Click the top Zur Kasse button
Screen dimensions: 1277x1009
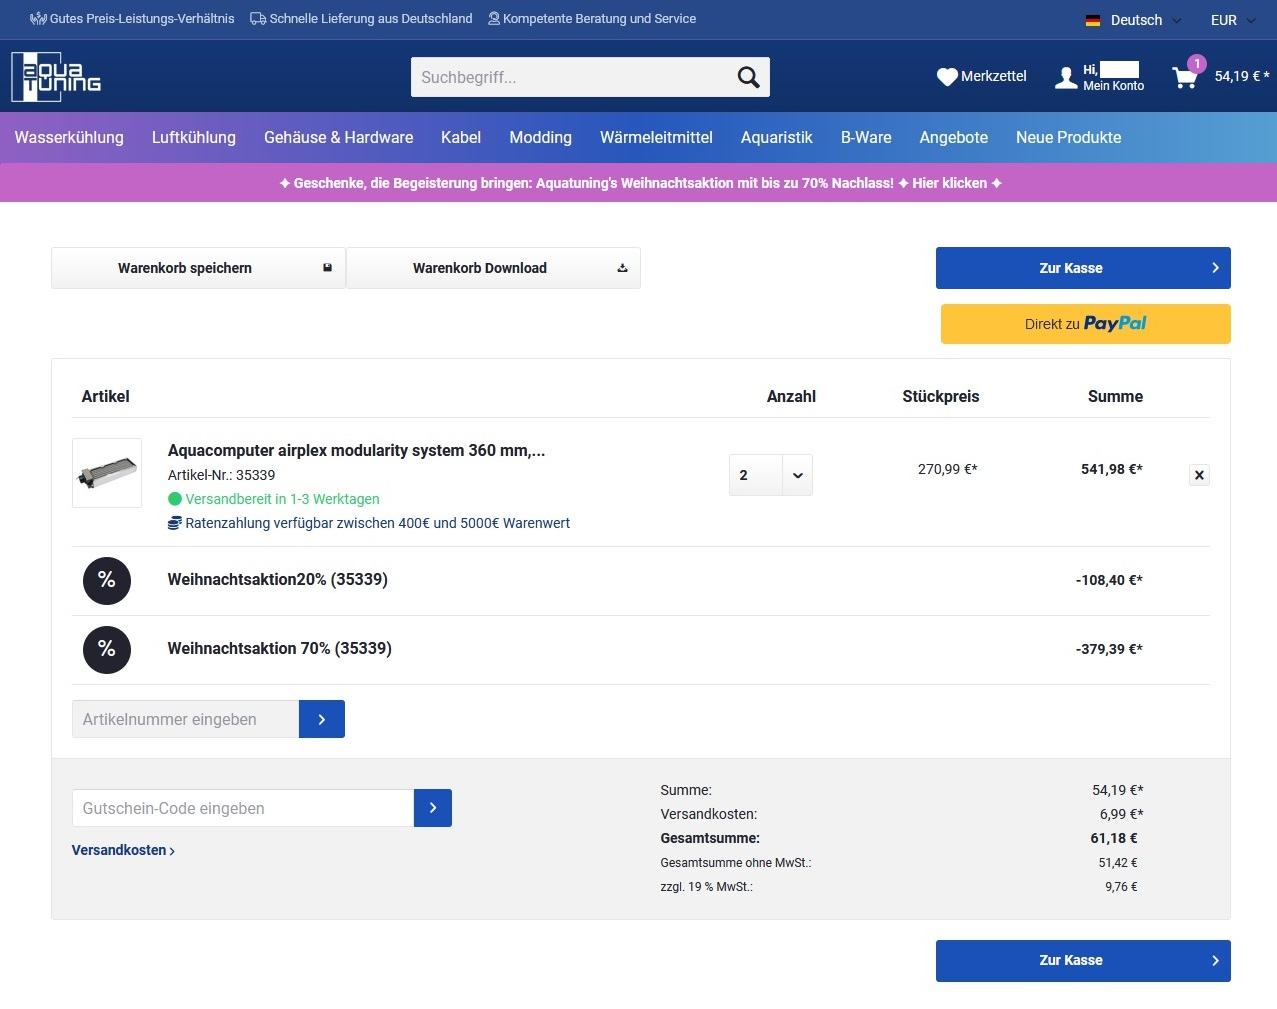coord(1083,268)
